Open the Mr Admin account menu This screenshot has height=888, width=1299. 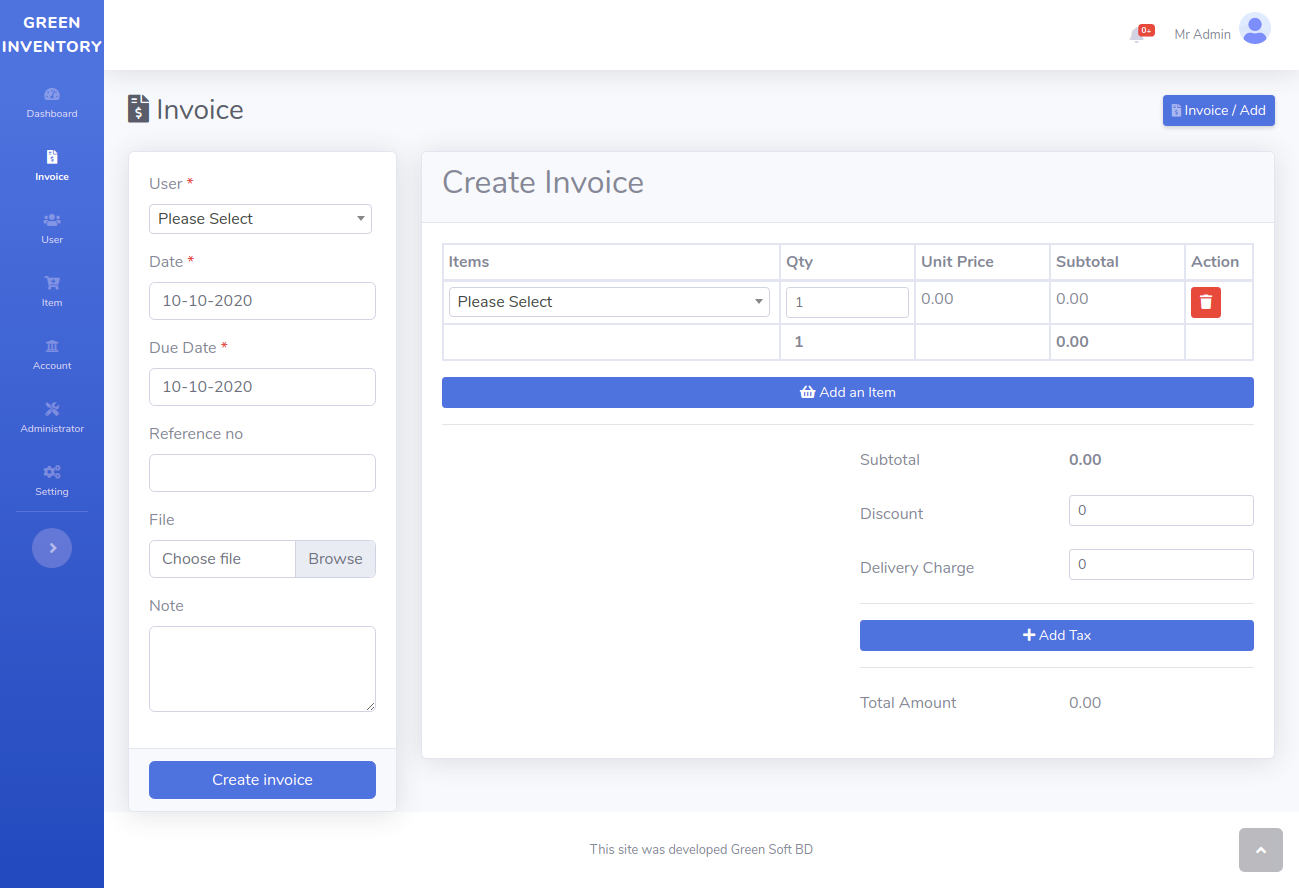[1201, 34]
